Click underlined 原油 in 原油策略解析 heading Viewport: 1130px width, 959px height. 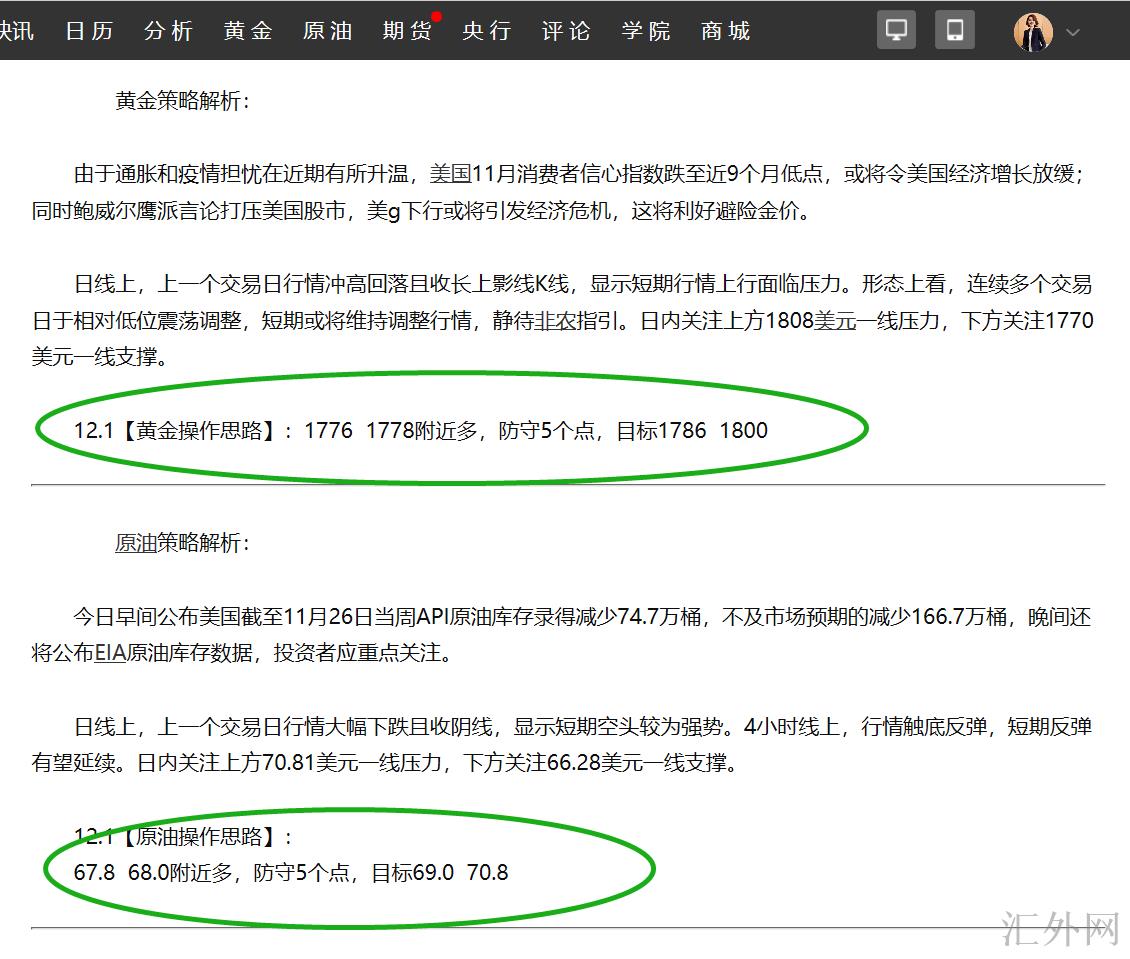coord(136,543)
